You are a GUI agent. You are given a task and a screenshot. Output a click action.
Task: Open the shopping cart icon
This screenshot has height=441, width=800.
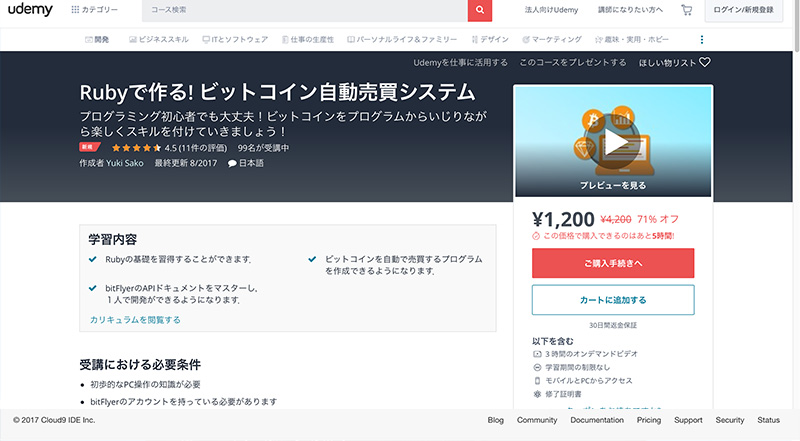click(x=687, y=10)
